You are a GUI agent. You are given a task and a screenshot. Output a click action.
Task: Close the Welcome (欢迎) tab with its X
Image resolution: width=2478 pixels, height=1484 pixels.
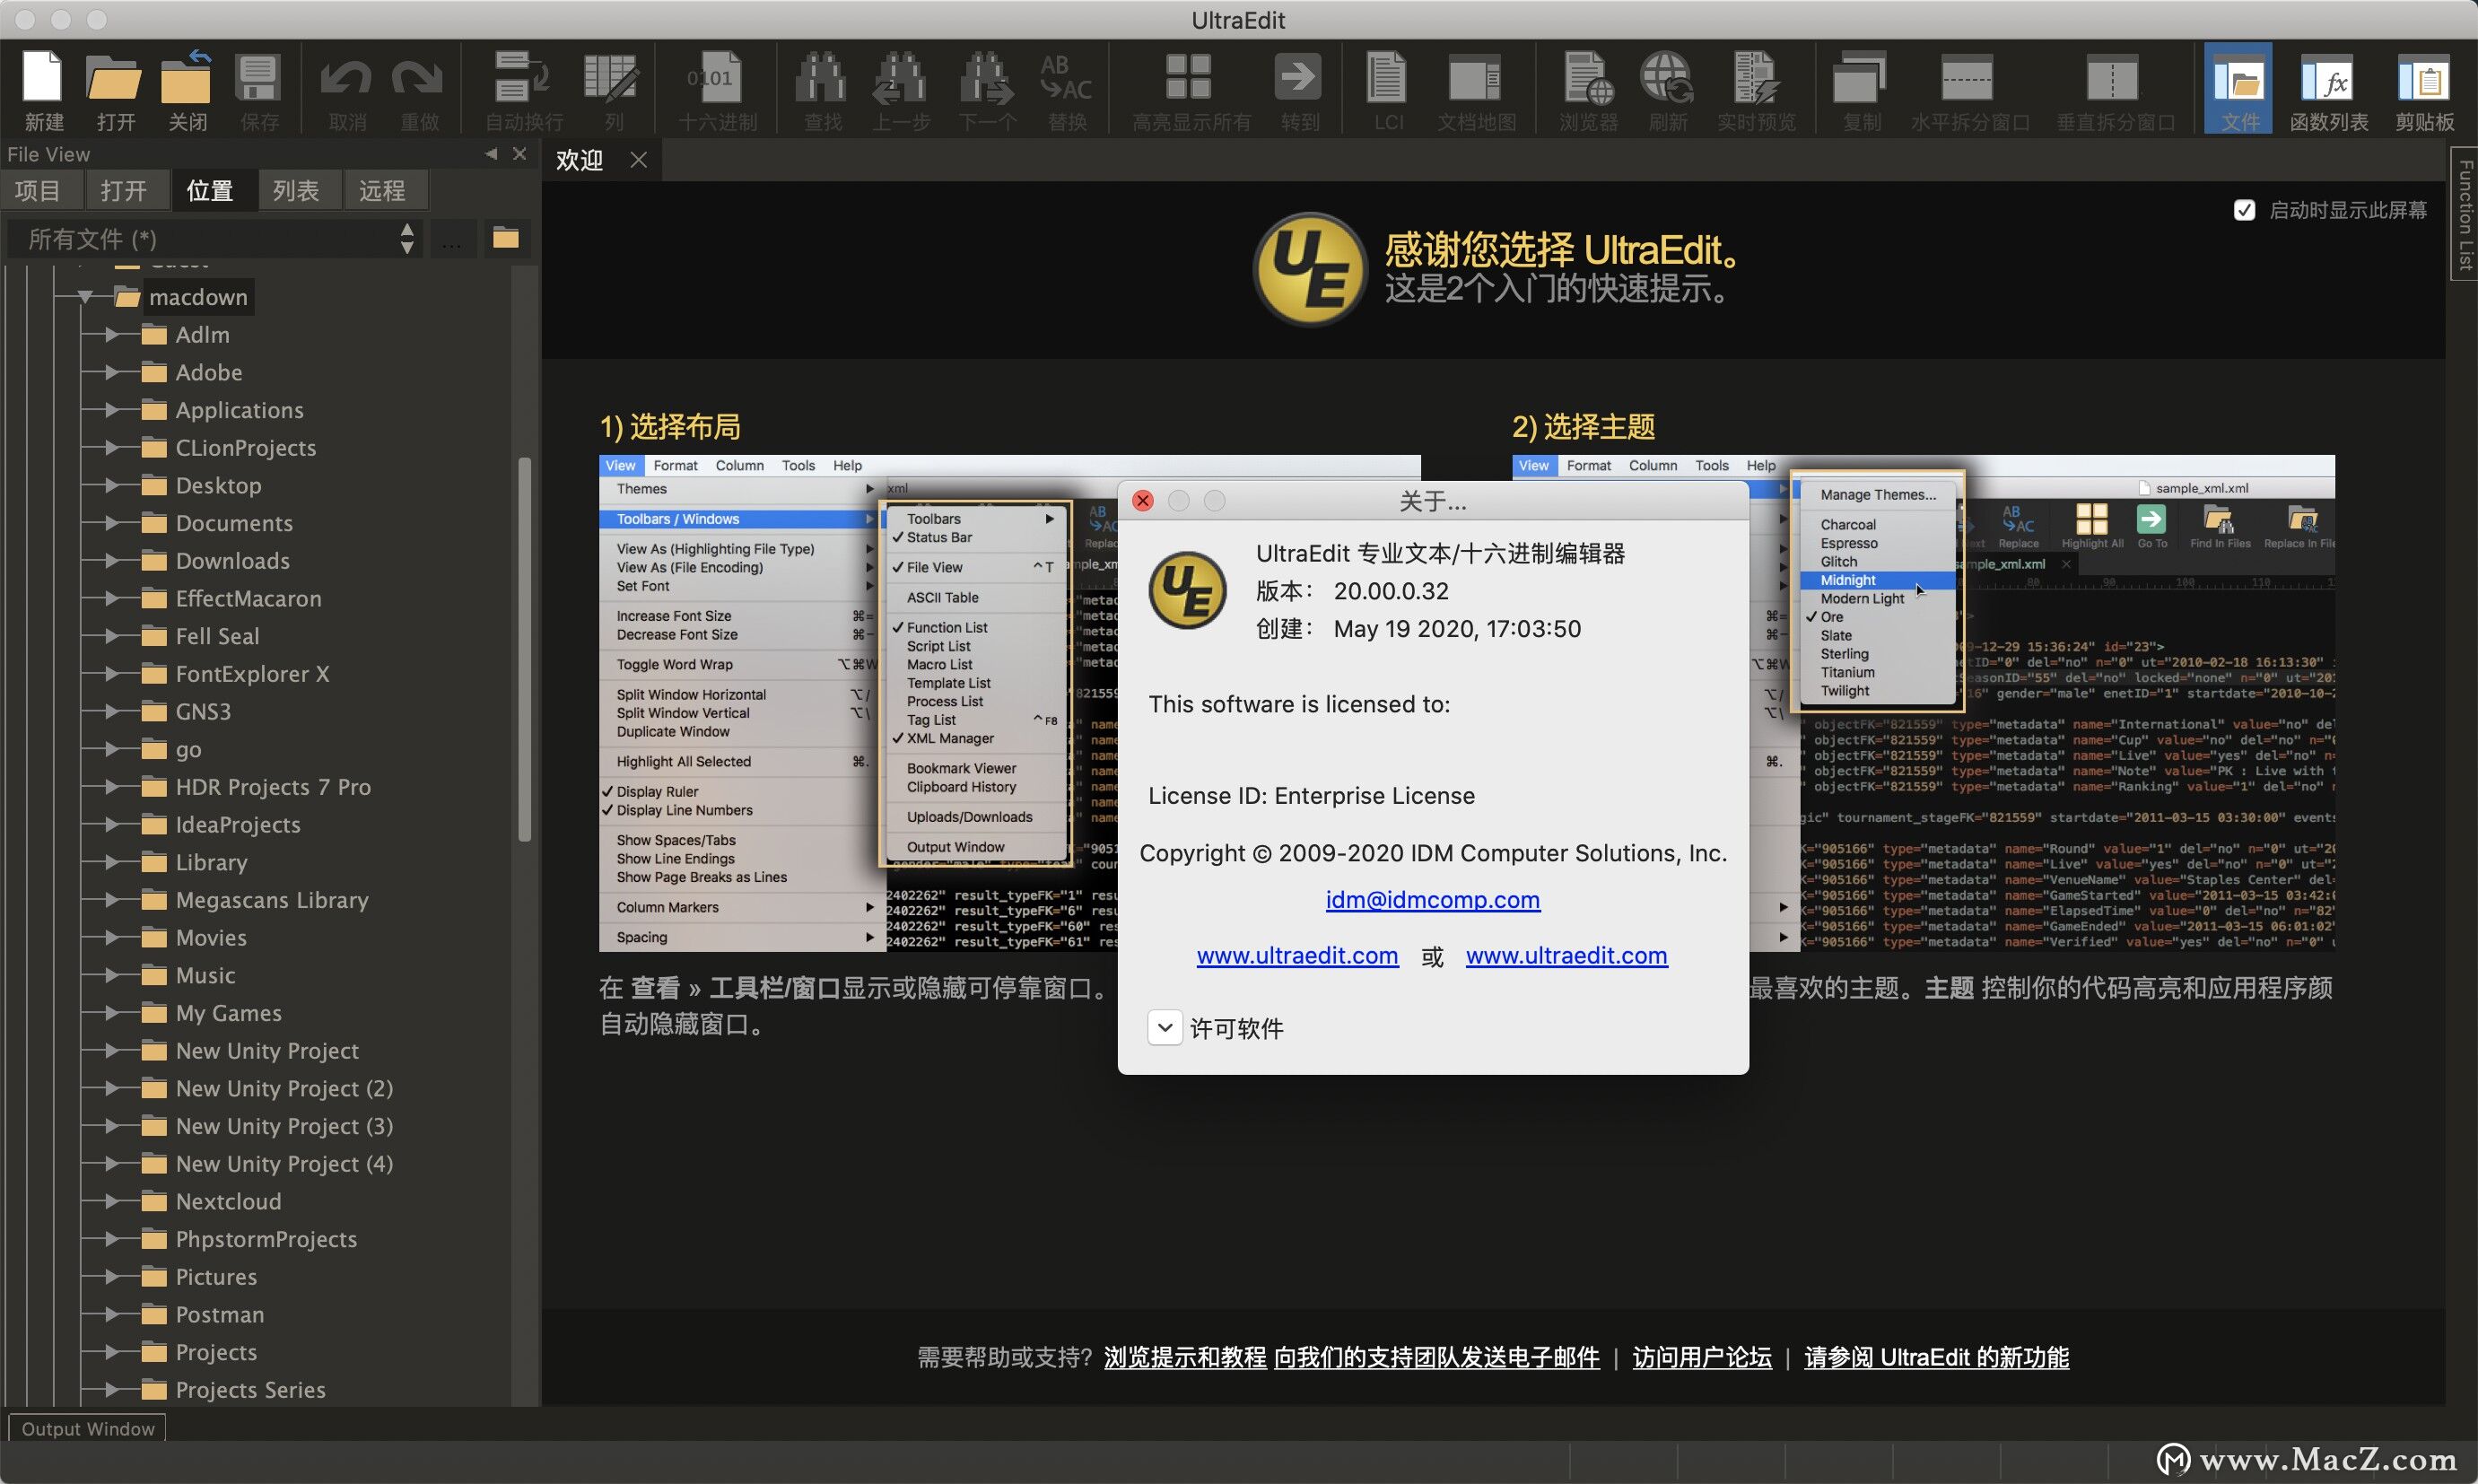(639, 160)
